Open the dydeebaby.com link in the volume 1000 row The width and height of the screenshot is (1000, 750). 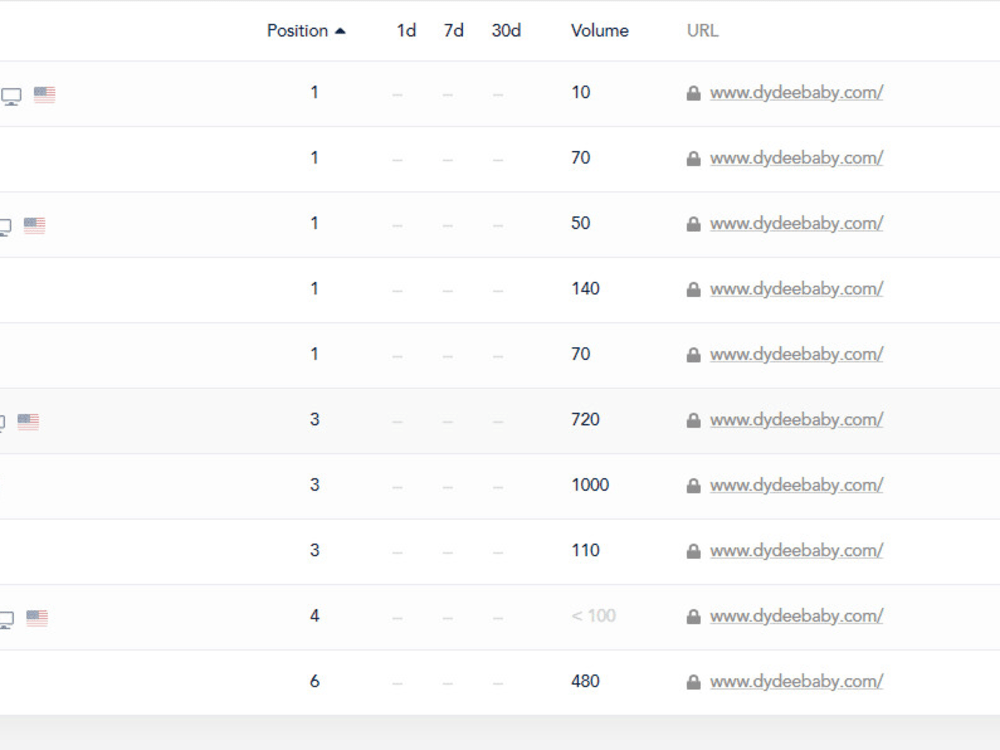point(797,486)
